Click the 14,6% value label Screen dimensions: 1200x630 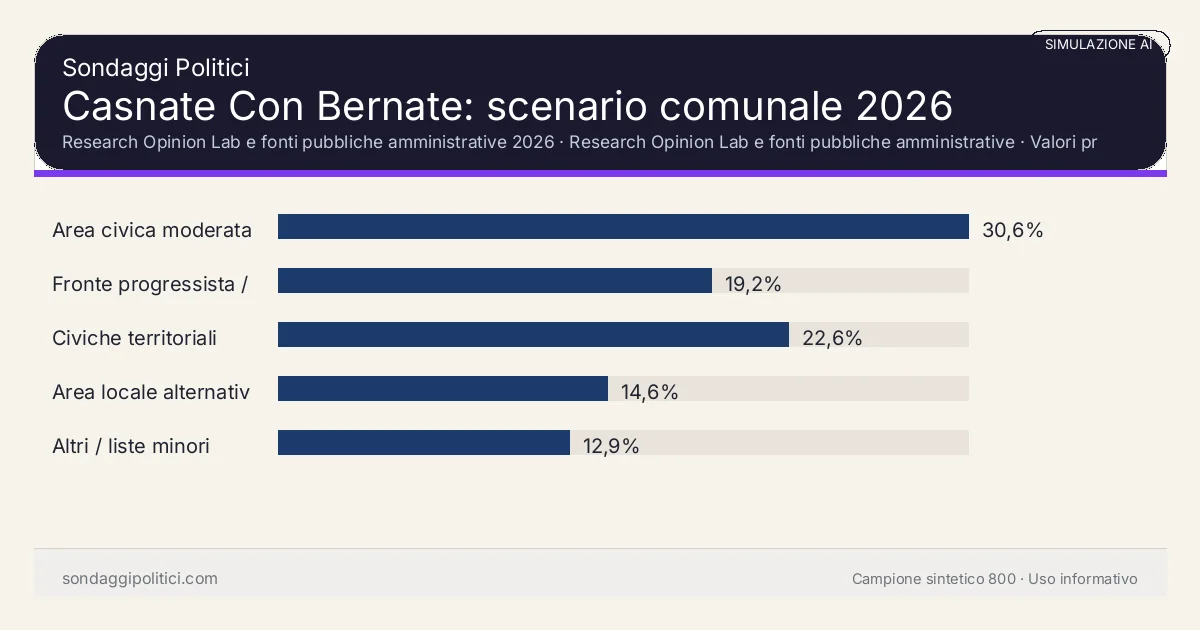coord(649,392)
